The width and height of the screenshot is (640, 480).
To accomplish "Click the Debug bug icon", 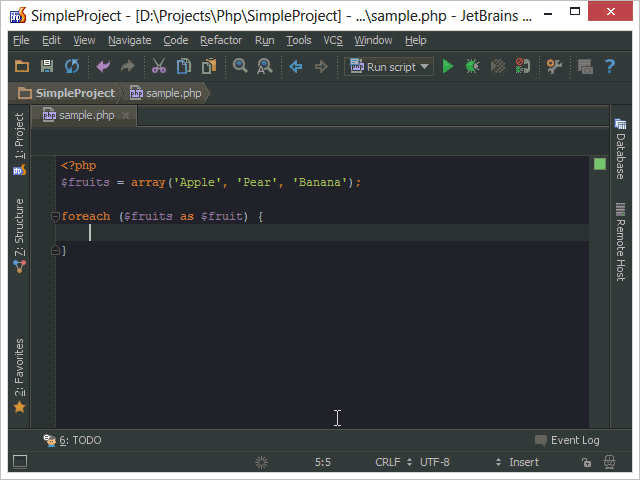I will (x=472, y=67).
